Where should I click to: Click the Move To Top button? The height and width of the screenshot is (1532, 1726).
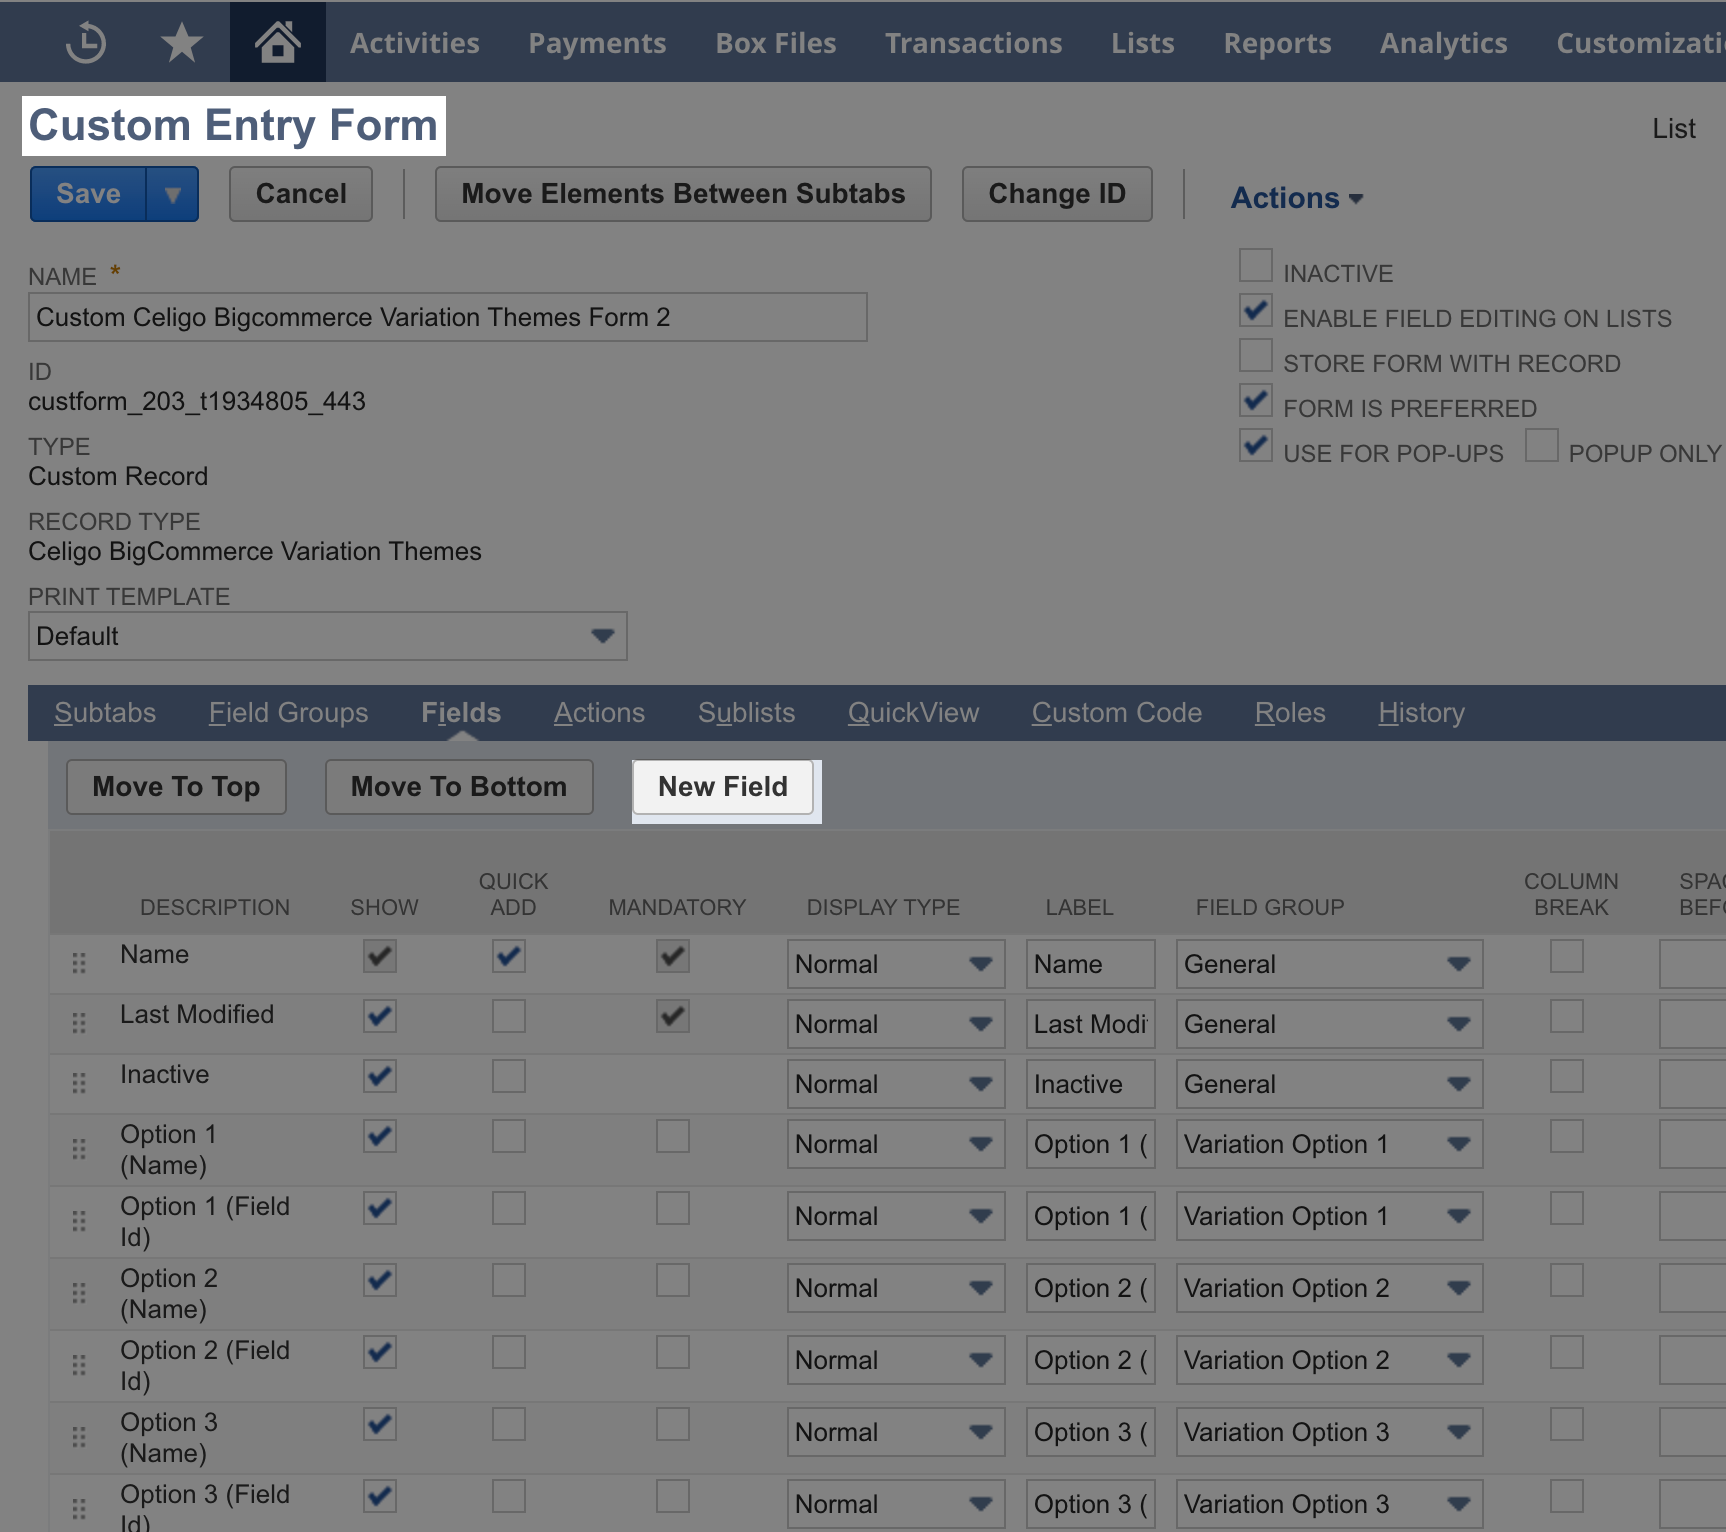point(176,787)
